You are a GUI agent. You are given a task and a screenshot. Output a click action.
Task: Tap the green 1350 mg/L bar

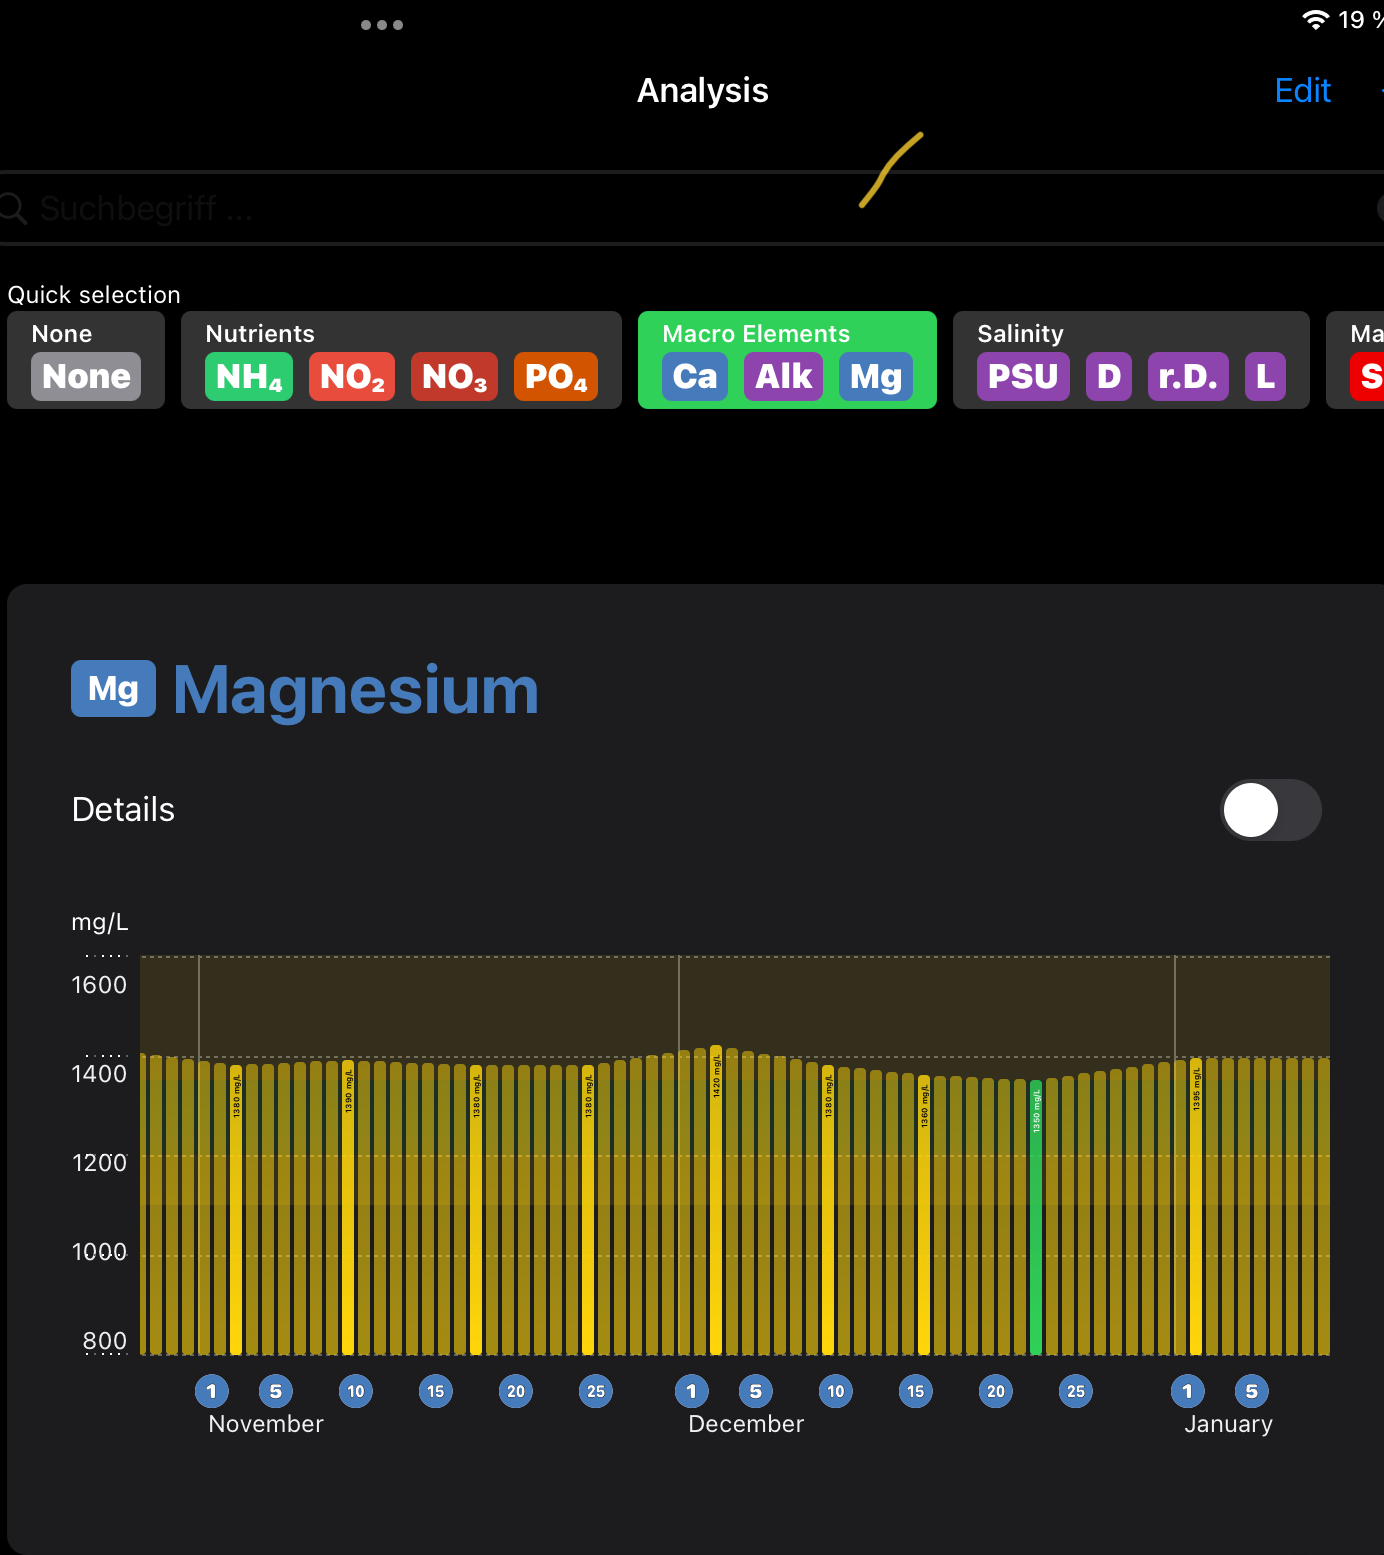[1036, 1220]
